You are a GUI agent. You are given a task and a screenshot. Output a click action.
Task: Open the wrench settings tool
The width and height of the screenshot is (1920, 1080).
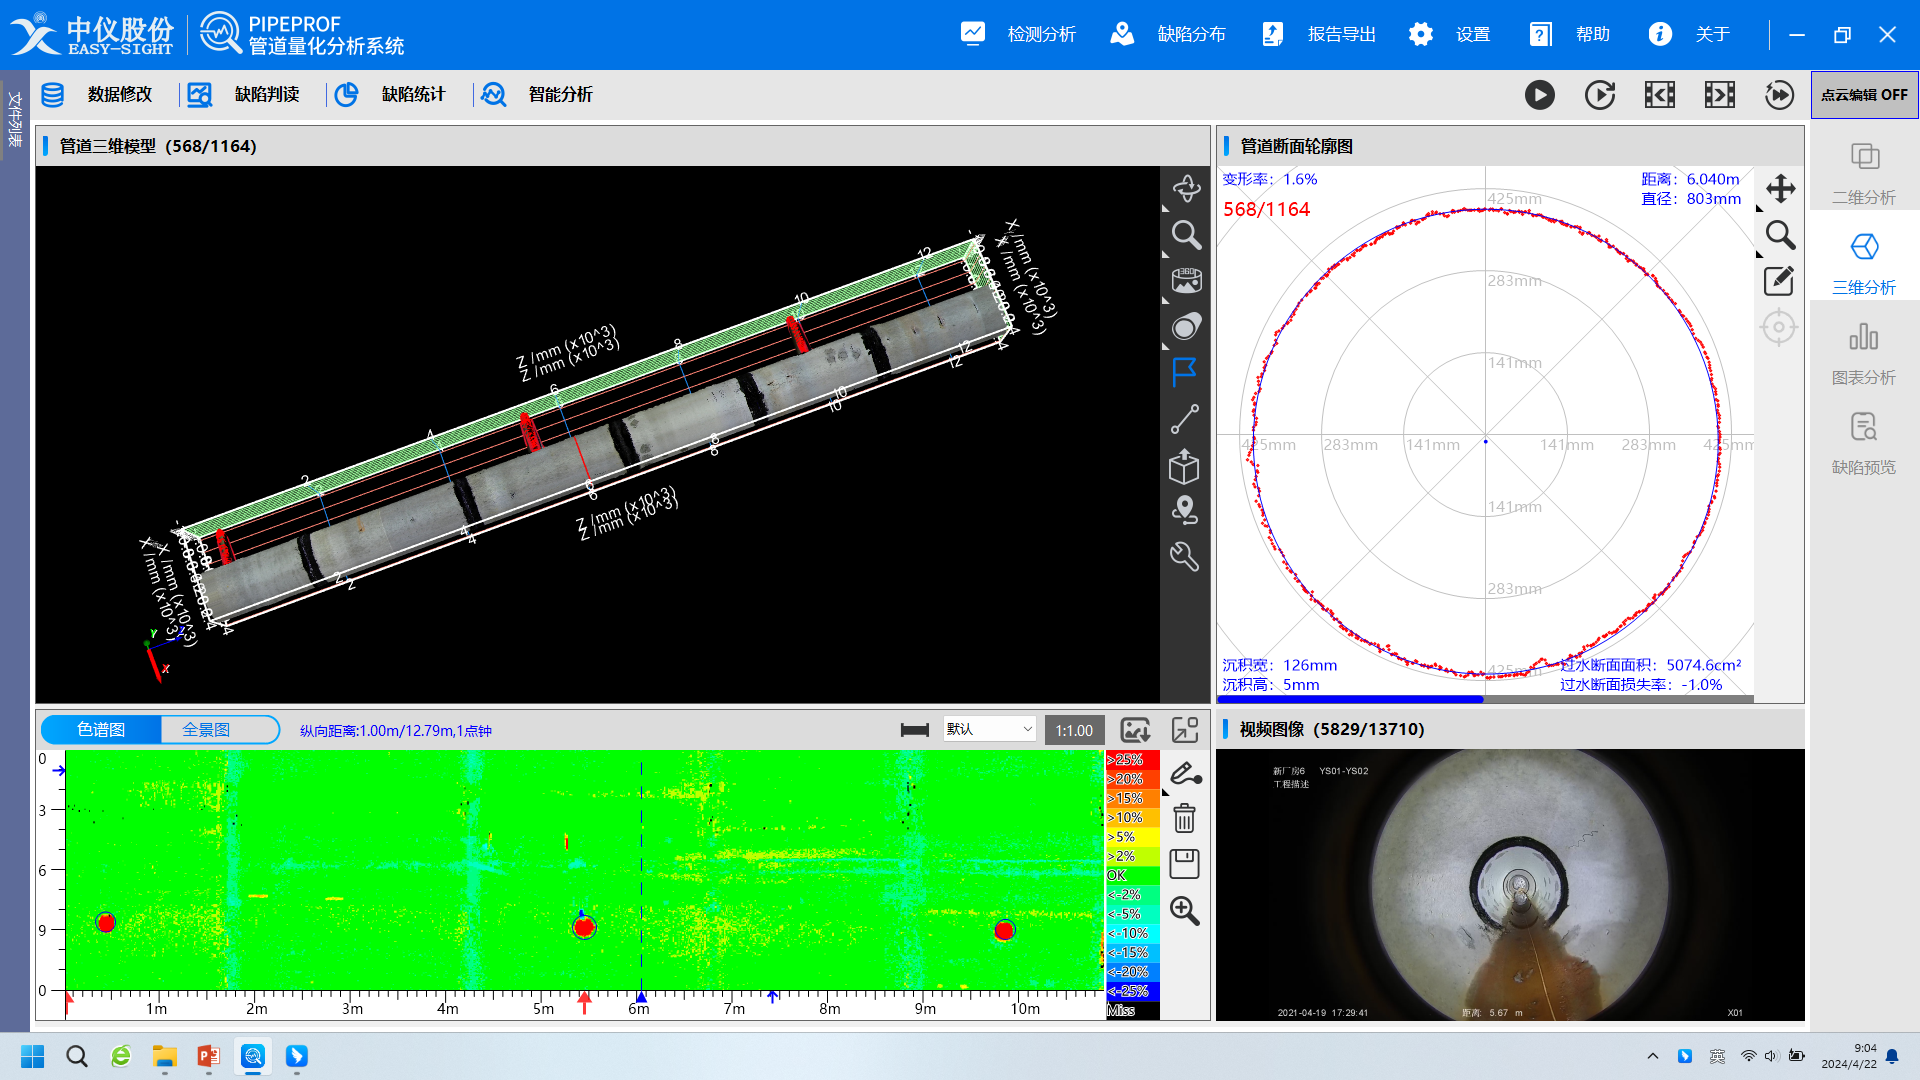(1185, 557)
